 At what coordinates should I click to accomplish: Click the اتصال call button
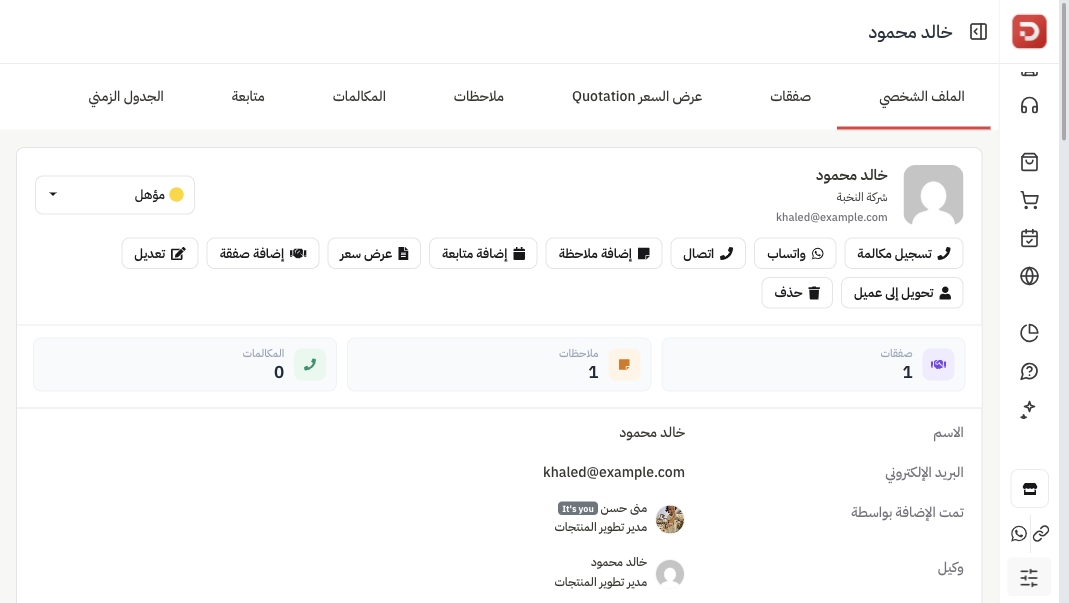(708, 253)
